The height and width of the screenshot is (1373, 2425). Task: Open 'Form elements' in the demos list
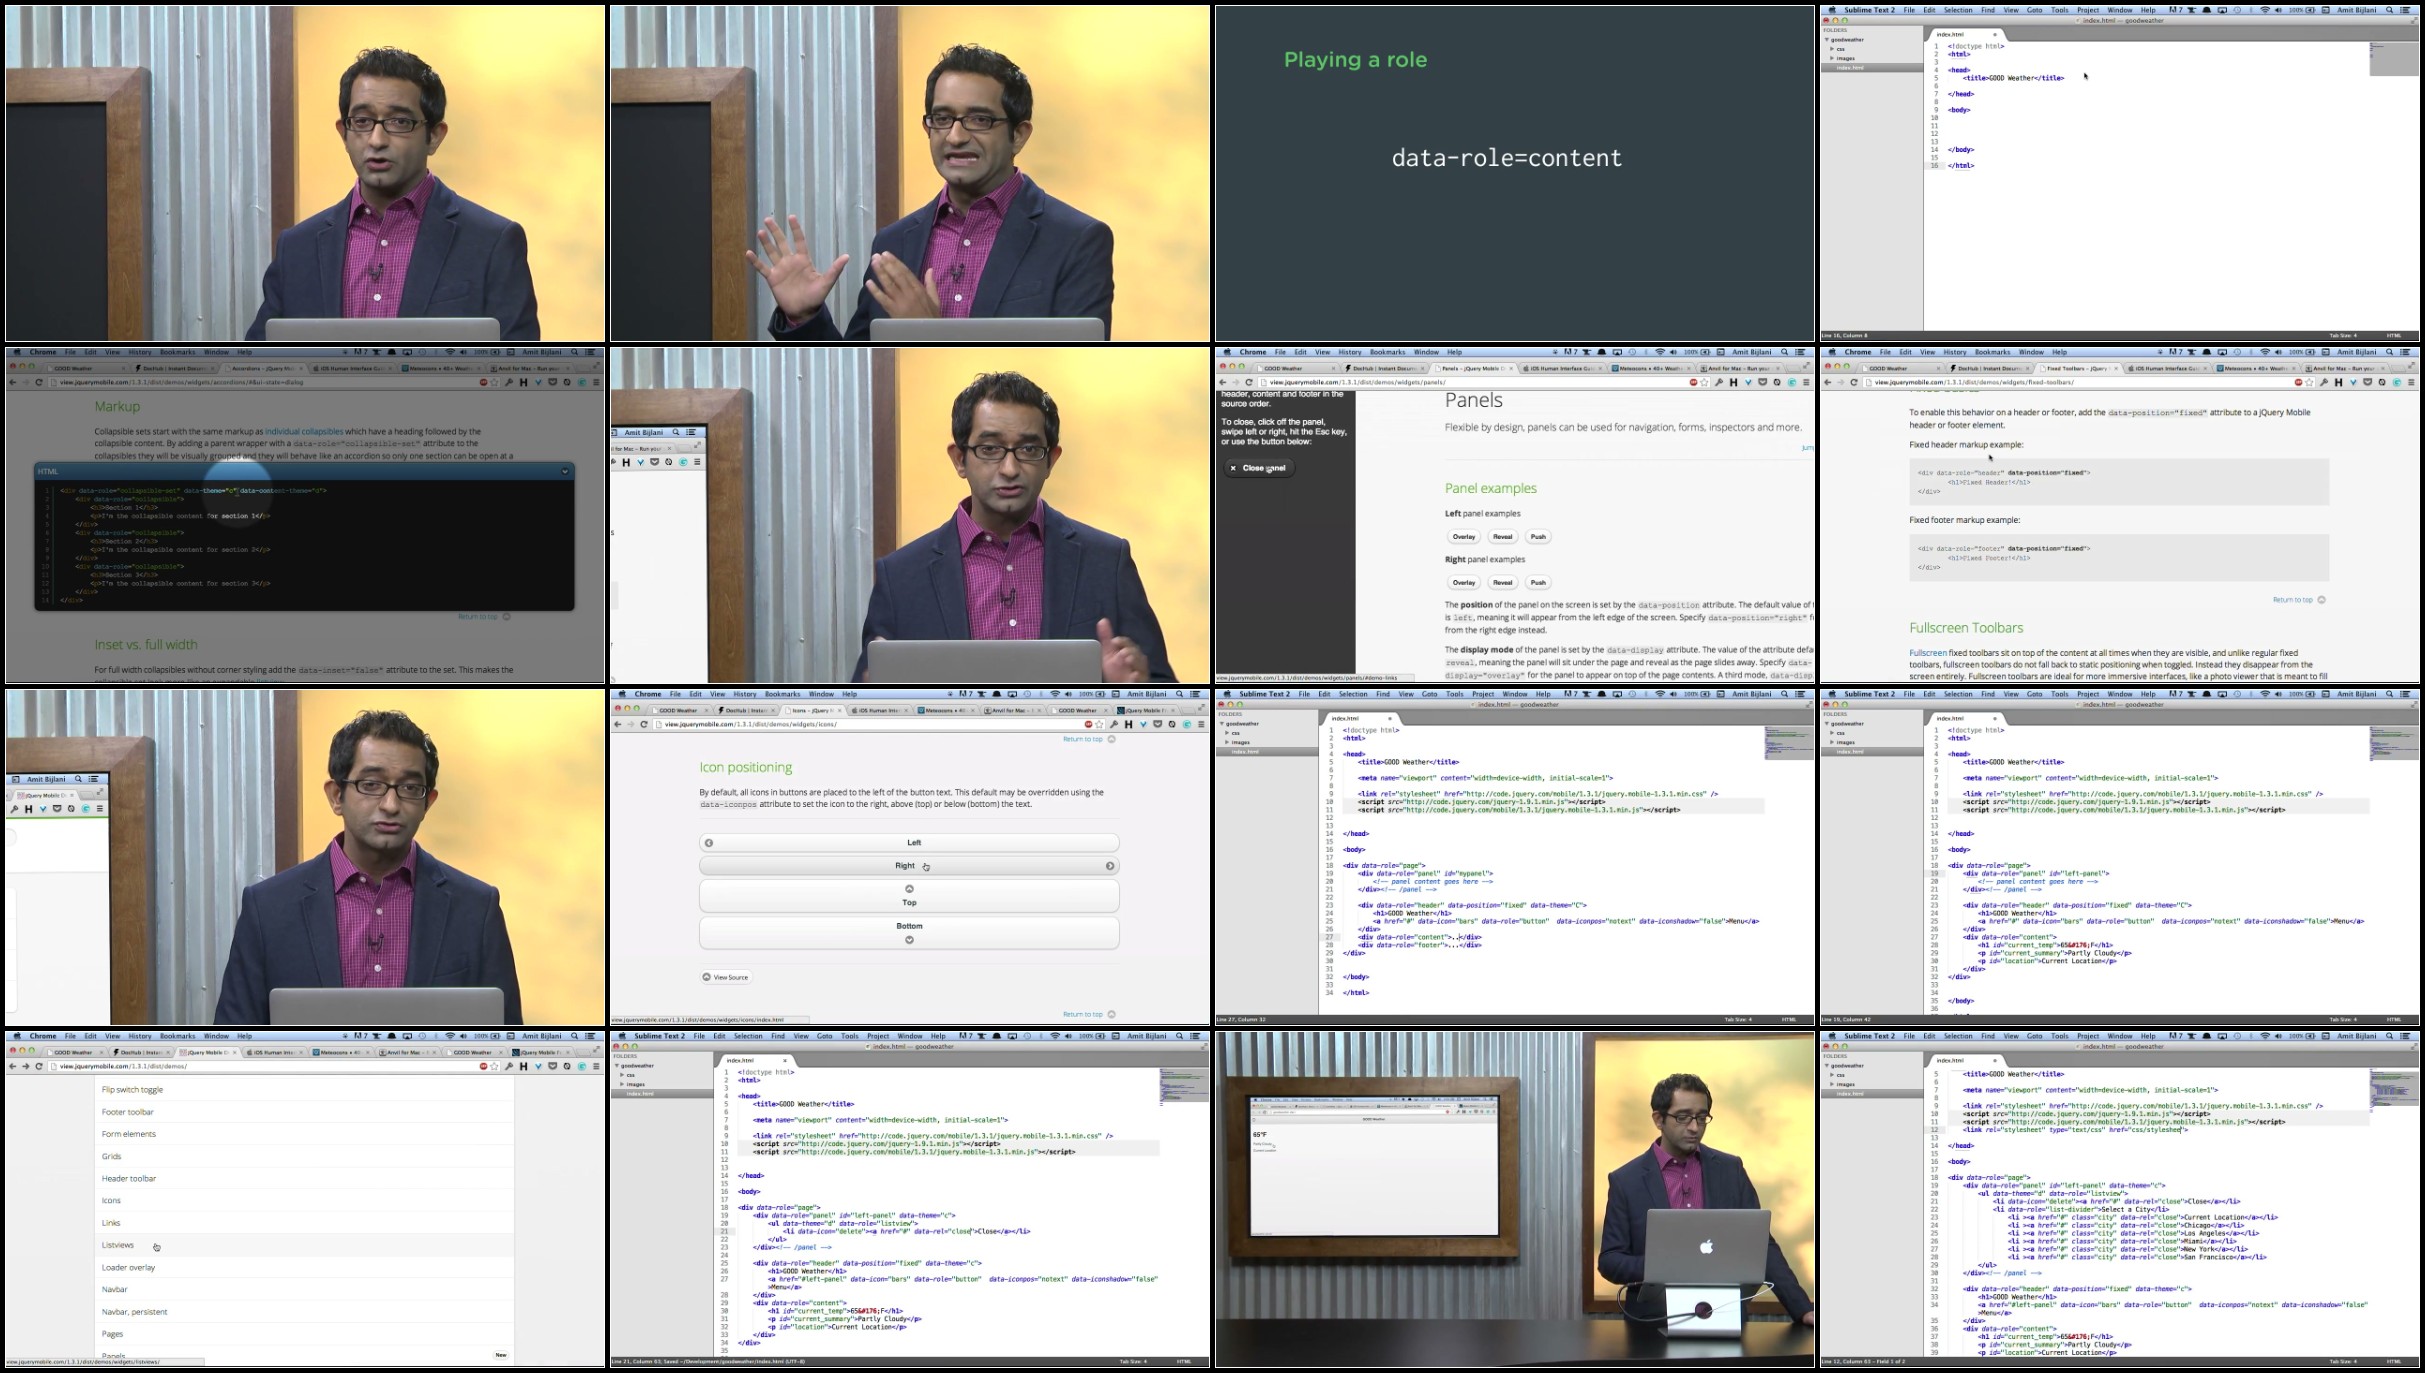[305, 1134]
